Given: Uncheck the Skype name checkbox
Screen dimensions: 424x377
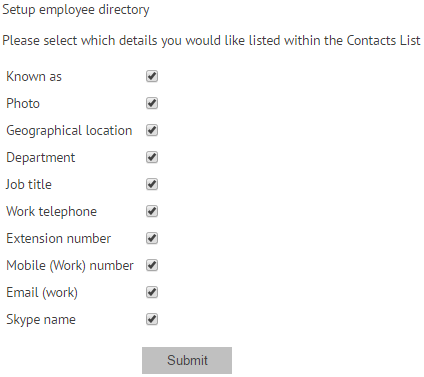Looking at the screenshot, I should [x=152, y=319].
